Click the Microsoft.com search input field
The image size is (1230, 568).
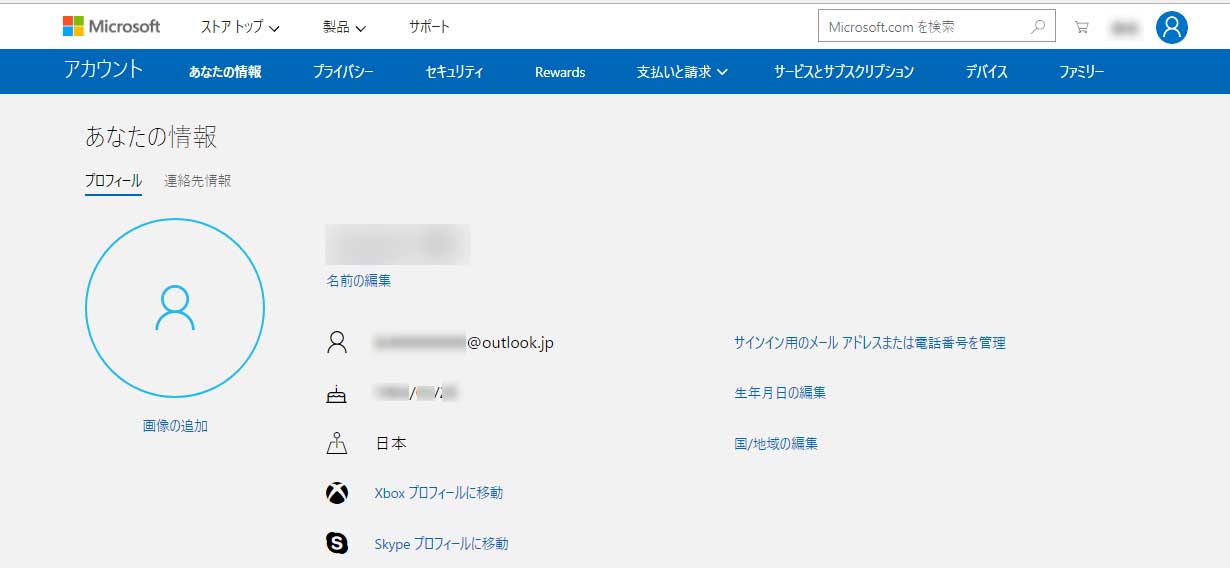920,27
